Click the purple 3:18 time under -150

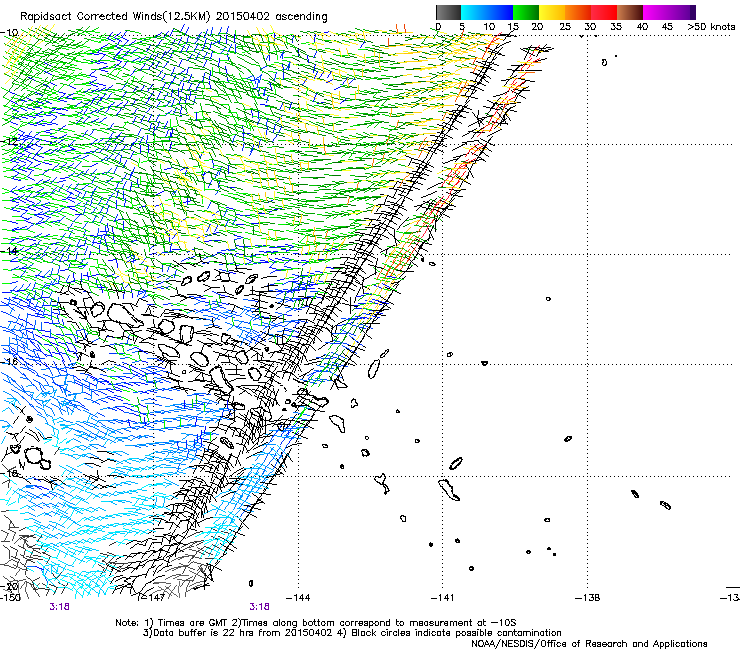pyautogui.click(x=59, y=607)
